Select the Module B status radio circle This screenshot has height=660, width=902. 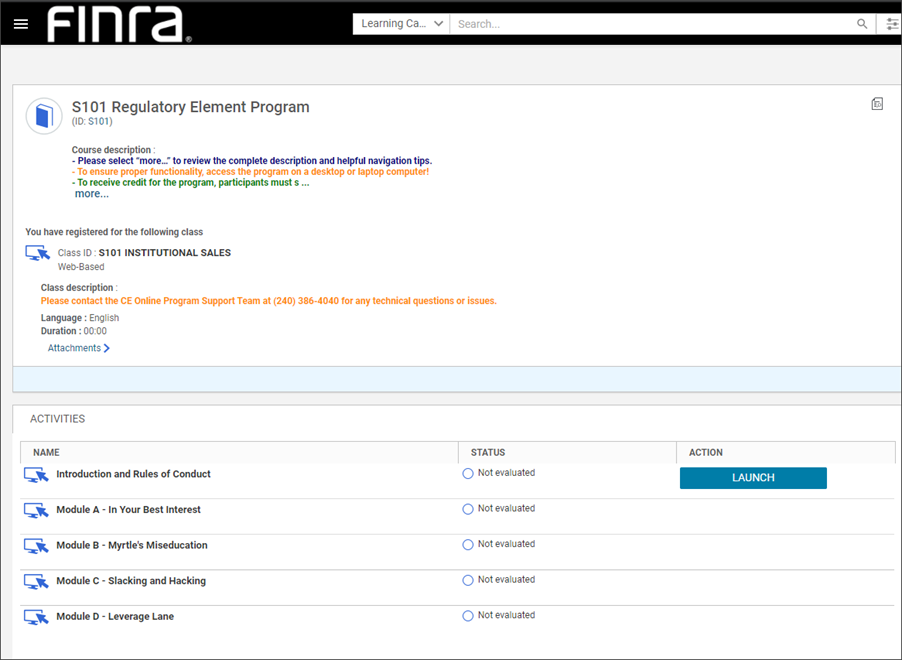point(468,545)
